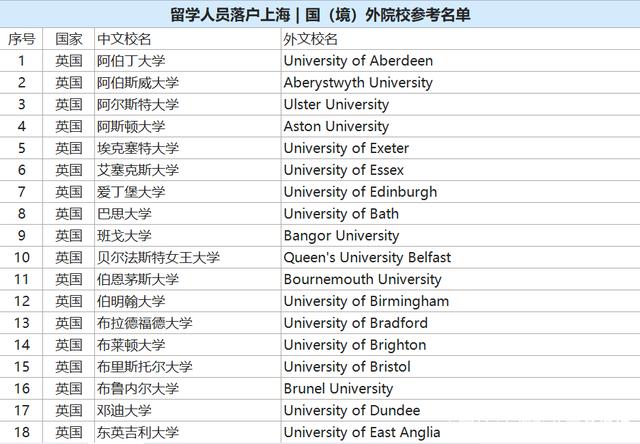Select the 序号 column header
The height and width of the screenshot is (444, 640).
(21, 39)
